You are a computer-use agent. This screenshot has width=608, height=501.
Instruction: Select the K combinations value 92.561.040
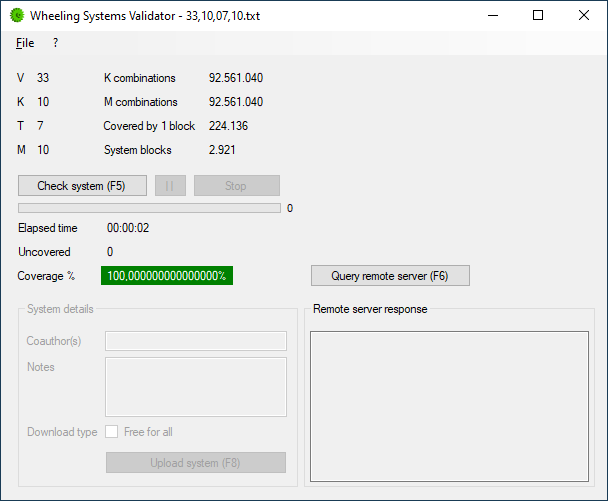[236, 78]
